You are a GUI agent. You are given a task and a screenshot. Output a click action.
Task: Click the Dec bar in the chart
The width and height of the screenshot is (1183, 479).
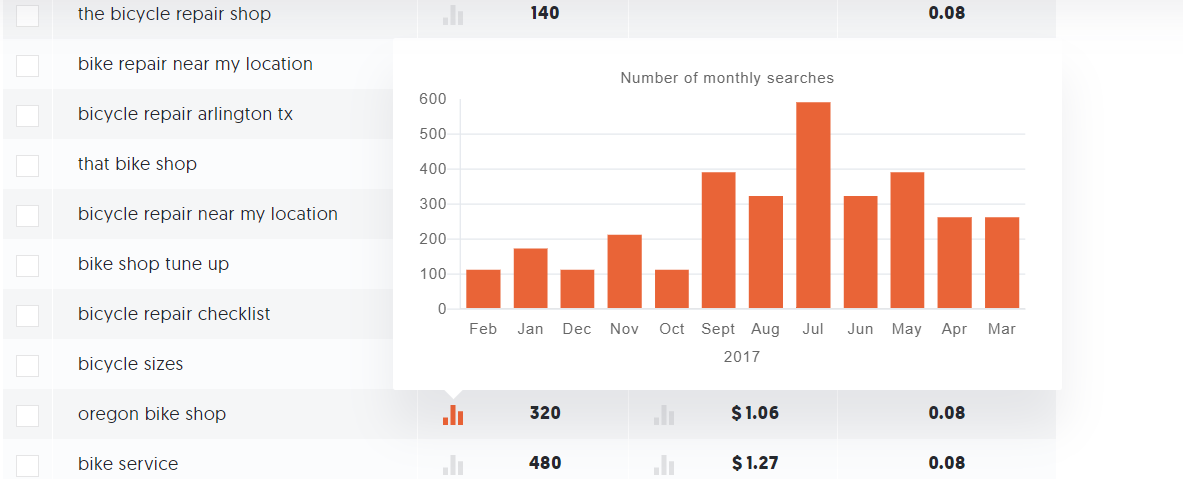[577, 289]
